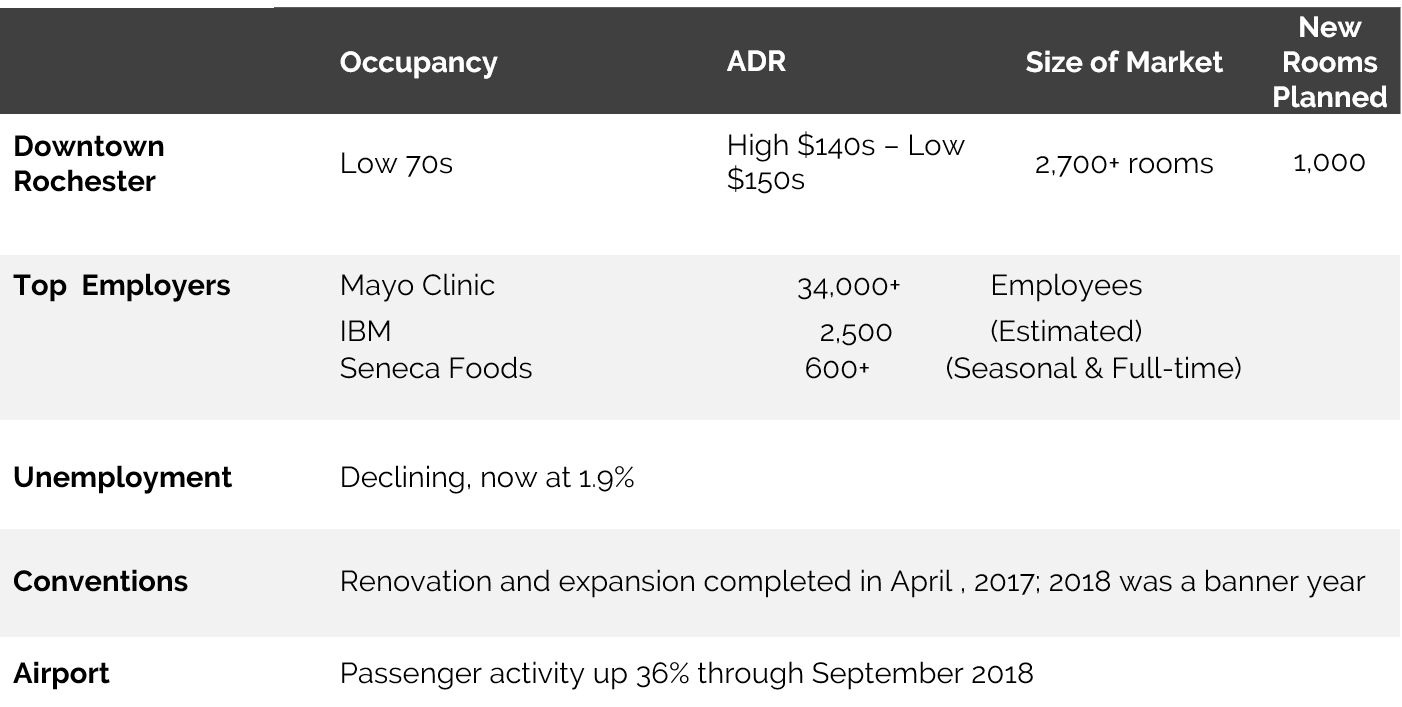The image size is (1402, 707).
Task: Click the Low 70s occupancy value
Action: point(396,164)
